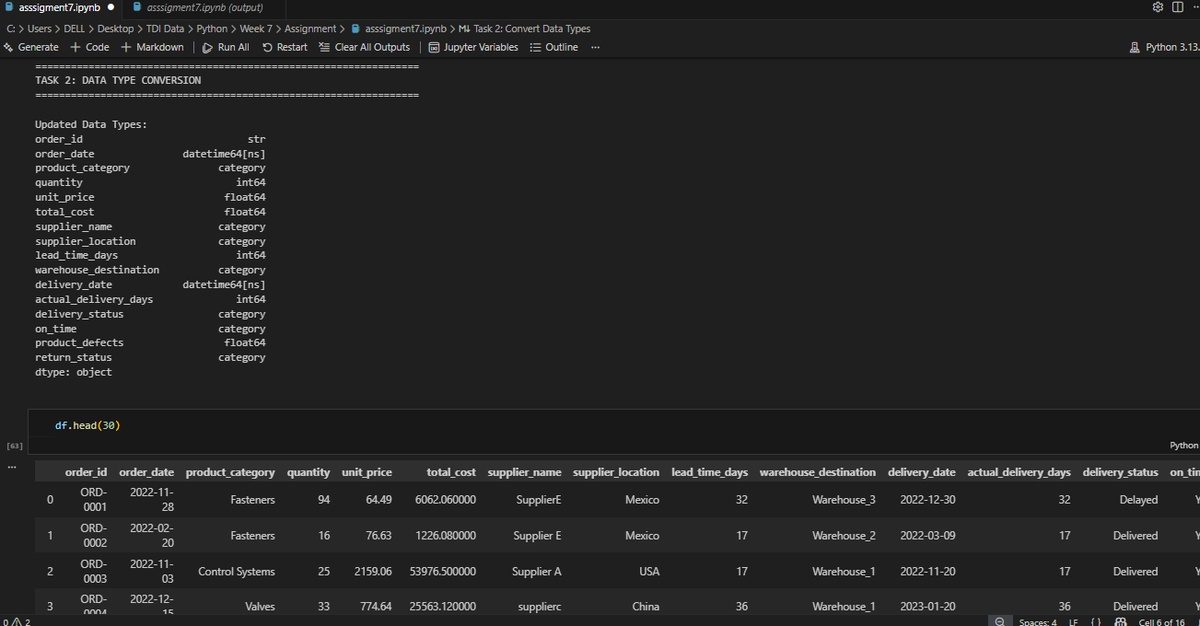Click the '2022-03-09' delivery date cell

pos(927,536)
